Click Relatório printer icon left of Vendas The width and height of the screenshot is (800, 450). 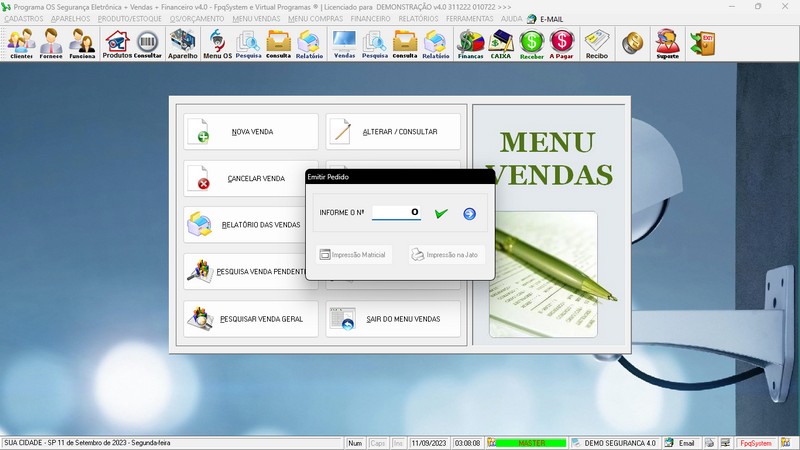pyautogui.click(x=309, y=44)
